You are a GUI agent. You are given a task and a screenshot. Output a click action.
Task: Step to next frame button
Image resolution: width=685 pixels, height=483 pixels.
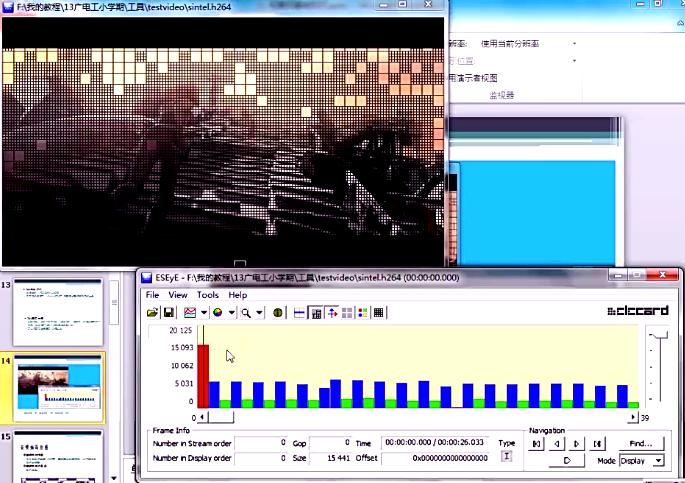(x=577, y=444)
